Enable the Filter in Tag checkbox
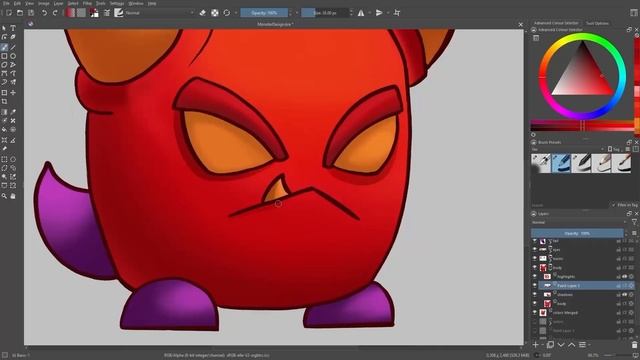 point(613,205)
